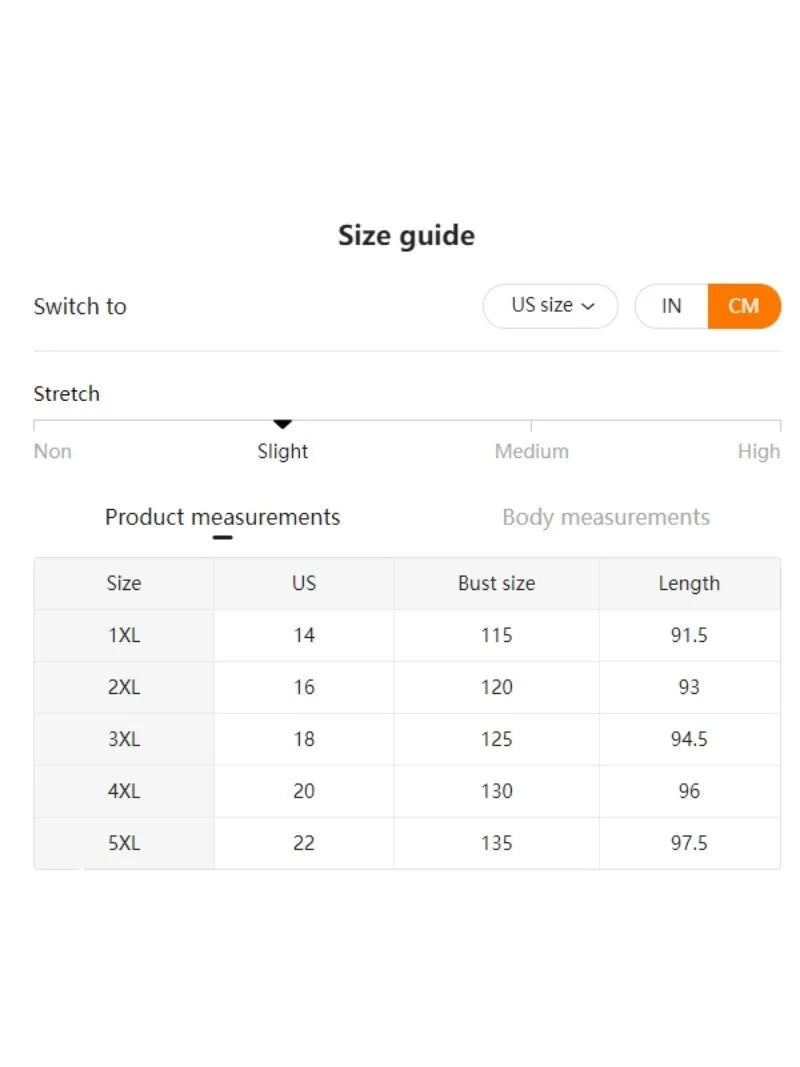Click the US column header
Image resolution: width=800 pixels, height=1067 pixels.
click(304, 584)
